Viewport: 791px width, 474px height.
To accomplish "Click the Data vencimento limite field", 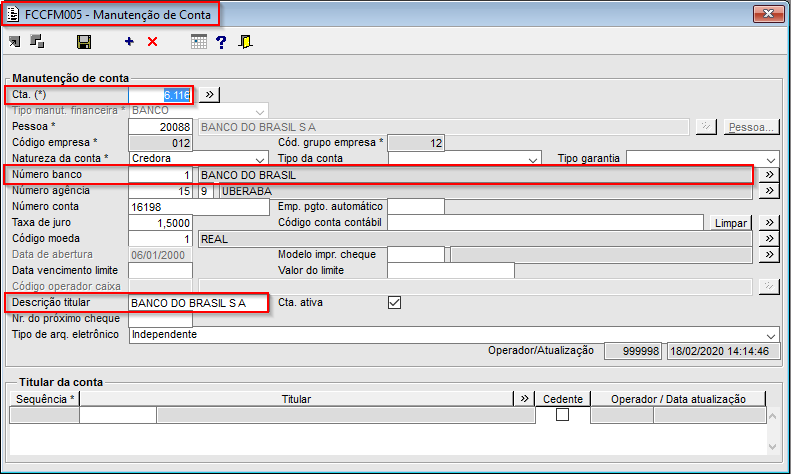I will (x=160, y=271).
